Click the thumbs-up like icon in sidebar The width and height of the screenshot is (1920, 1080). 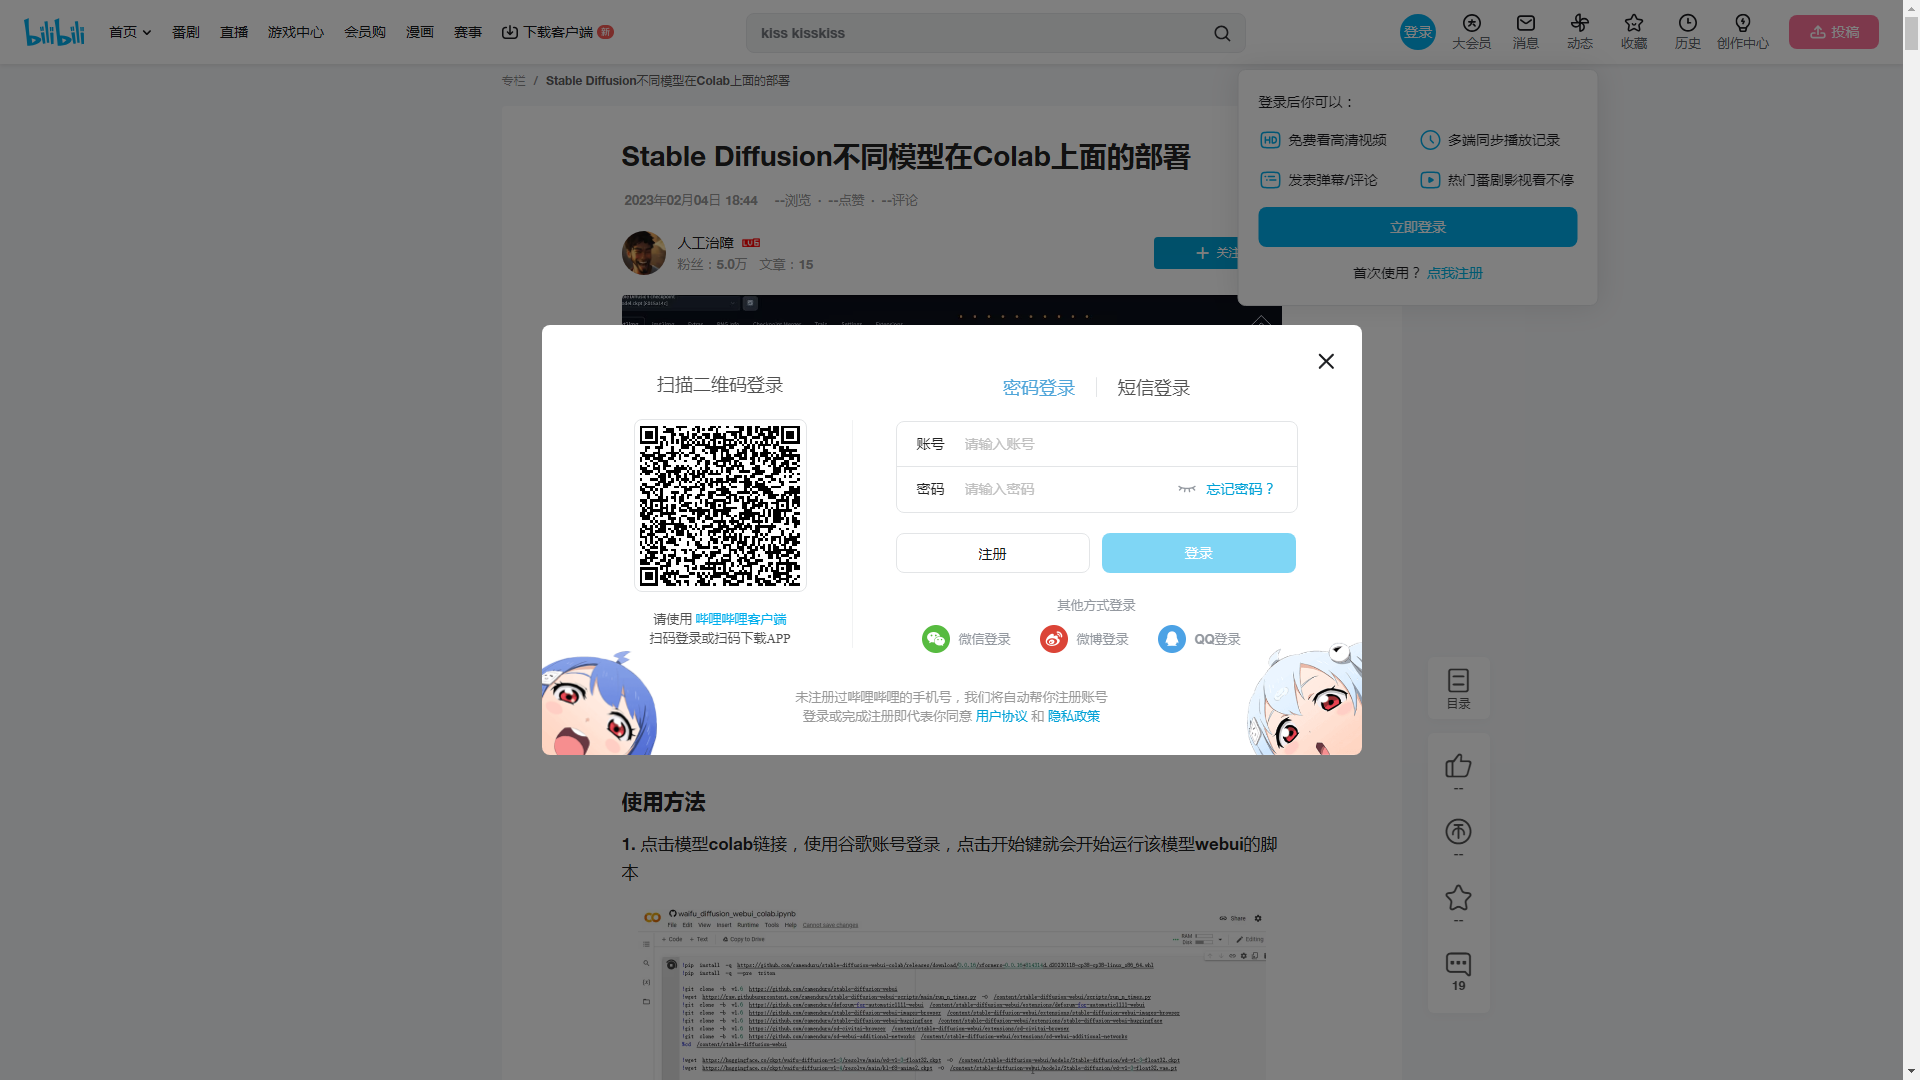pos(1458,767)
